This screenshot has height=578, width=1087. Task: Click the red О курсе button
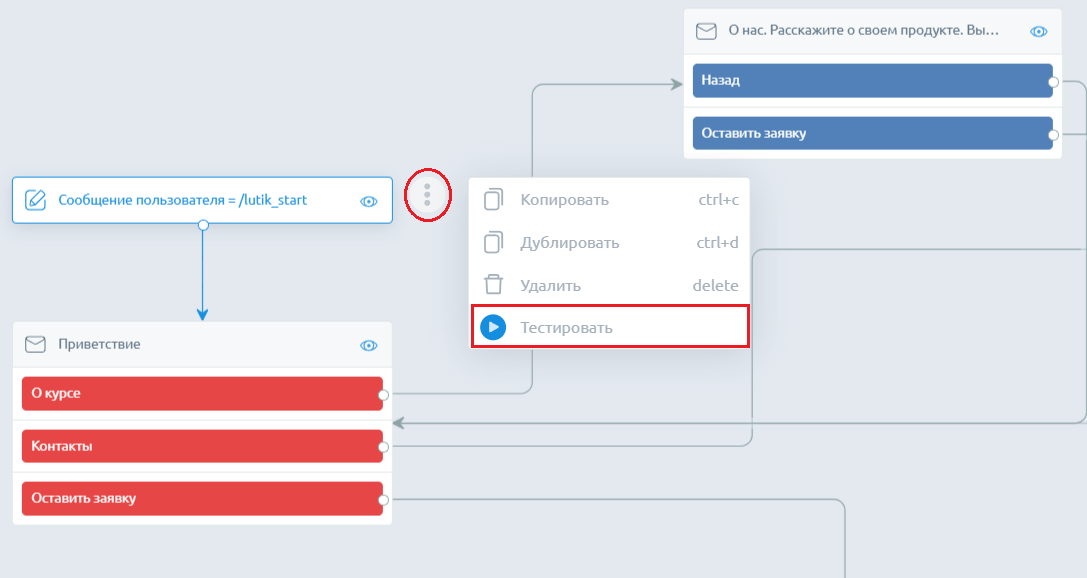click(x=201, y=393)
